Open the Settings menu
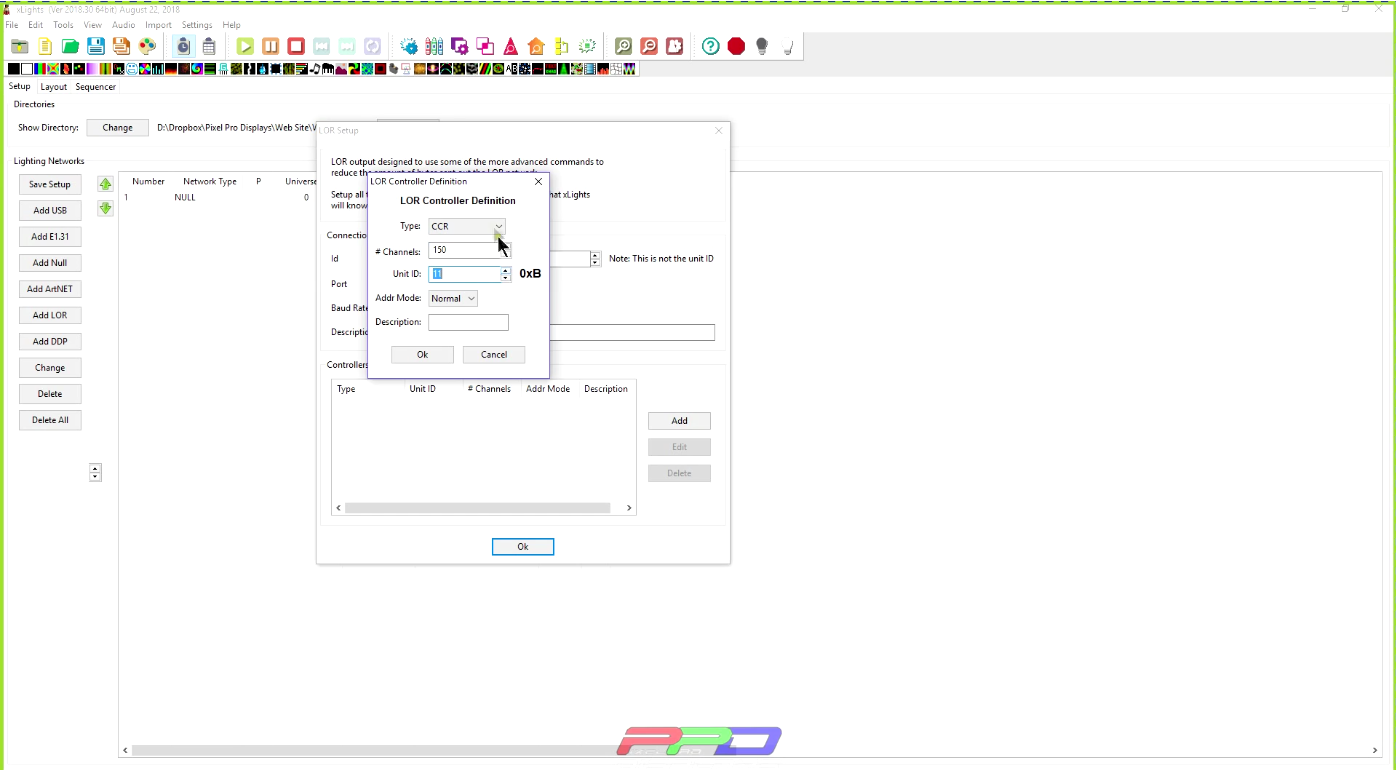1396x770 pixels. click(x=197, y=25)
